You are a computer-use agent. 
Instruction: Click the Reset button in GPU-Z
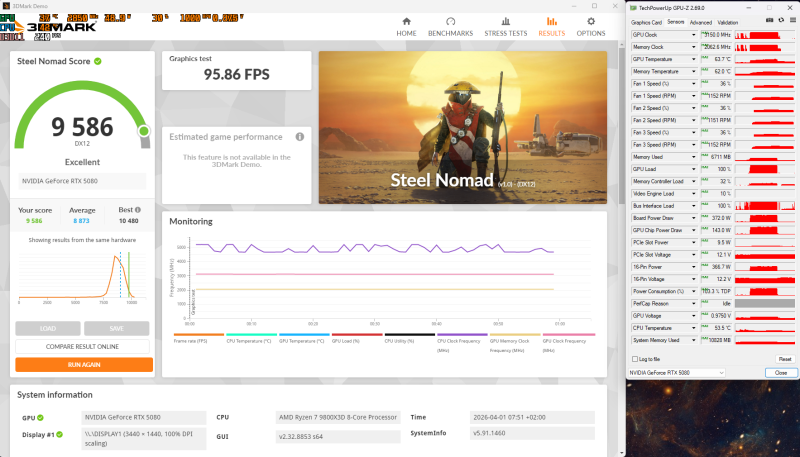click(x=785, y=359)
